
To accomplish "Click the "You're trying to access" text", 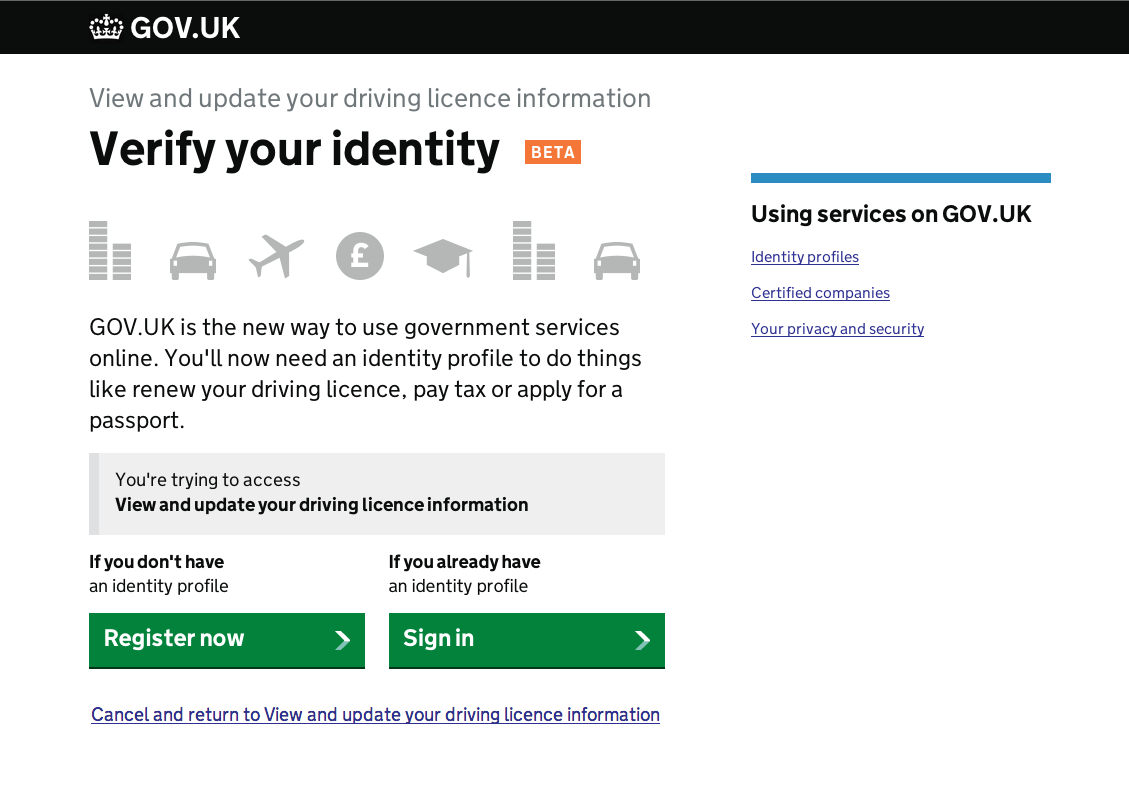I will point(208,480).
